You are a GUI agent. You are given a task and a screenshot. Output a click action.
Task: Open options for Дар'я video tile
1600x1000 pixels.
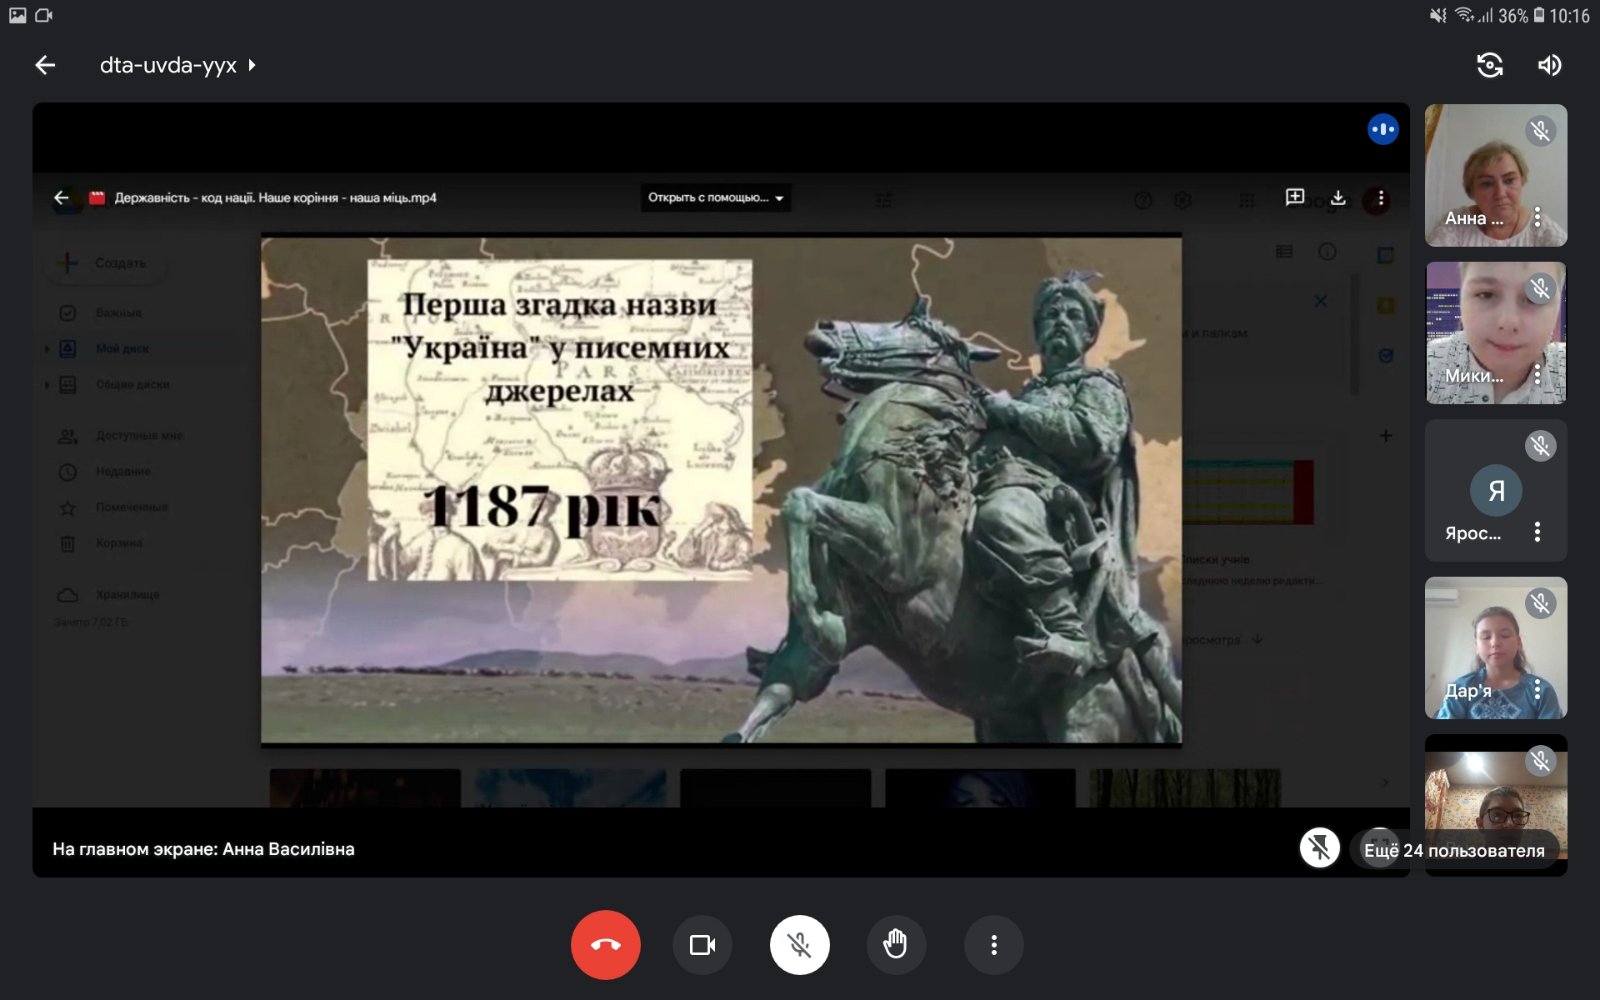[x=1537, y=690]
